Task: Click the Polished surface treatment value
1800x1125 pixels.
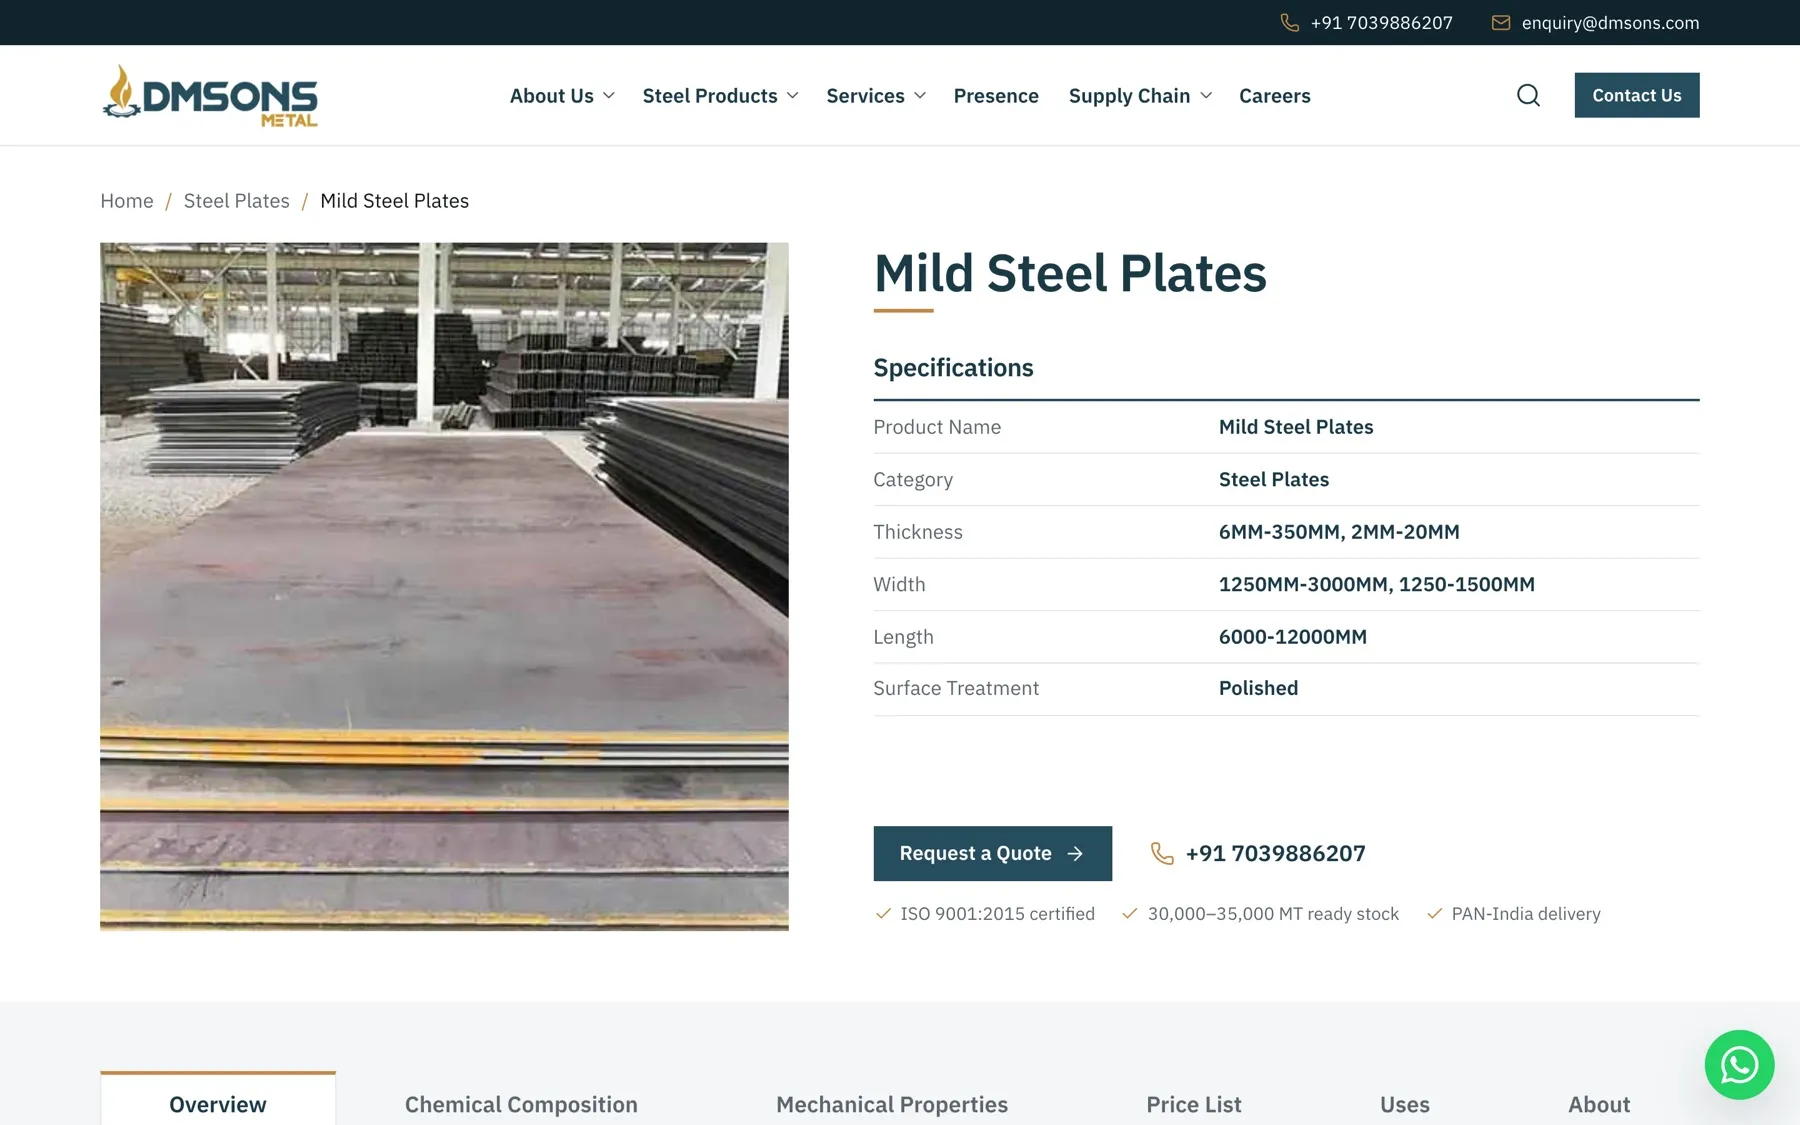Action: [1259, 688]
